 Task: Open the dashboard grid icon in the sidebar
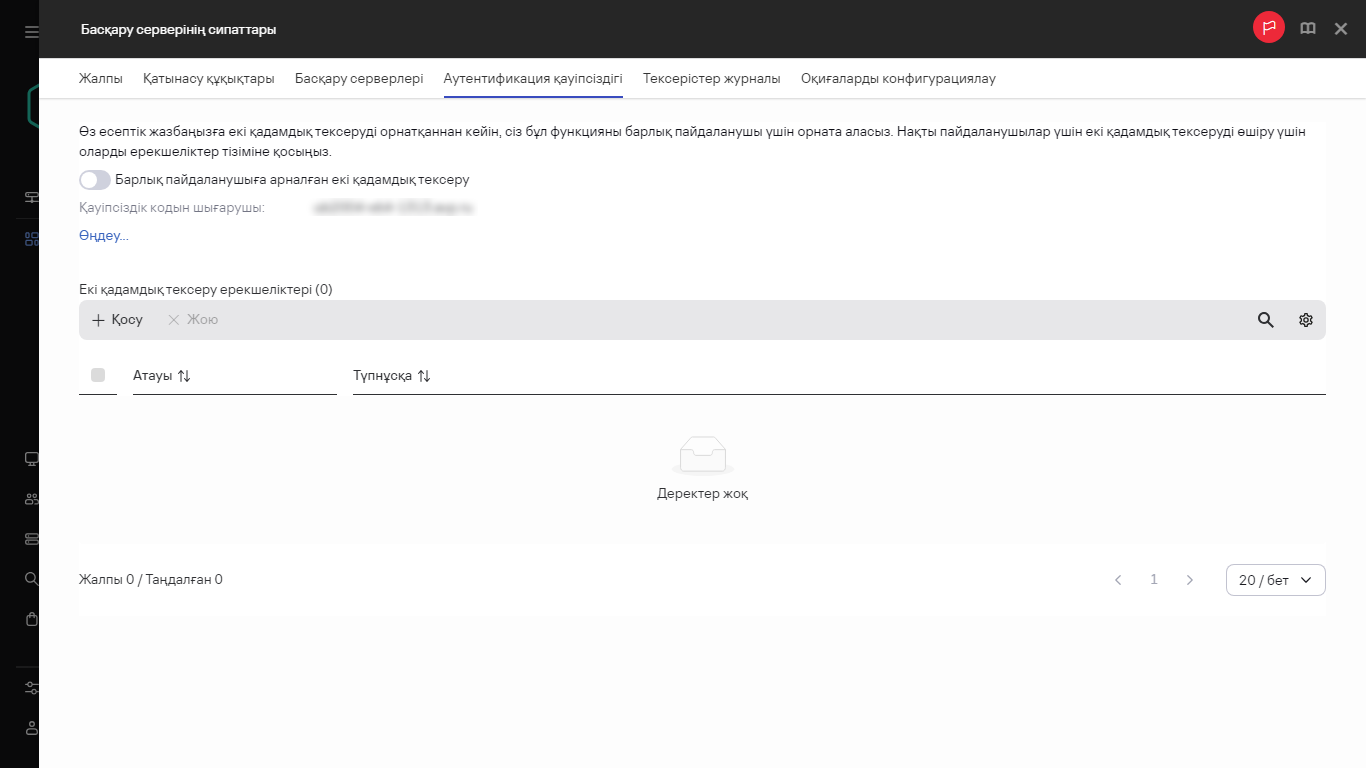30,240
